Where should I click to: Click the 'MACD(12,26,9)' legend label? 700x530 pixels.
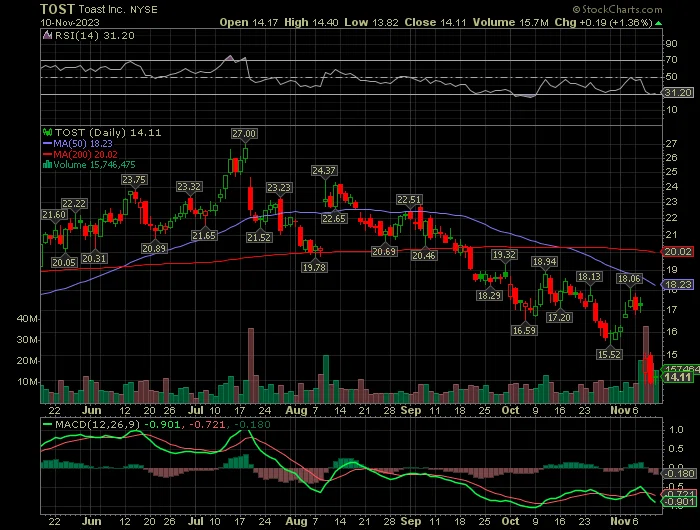tap(97, 424)
